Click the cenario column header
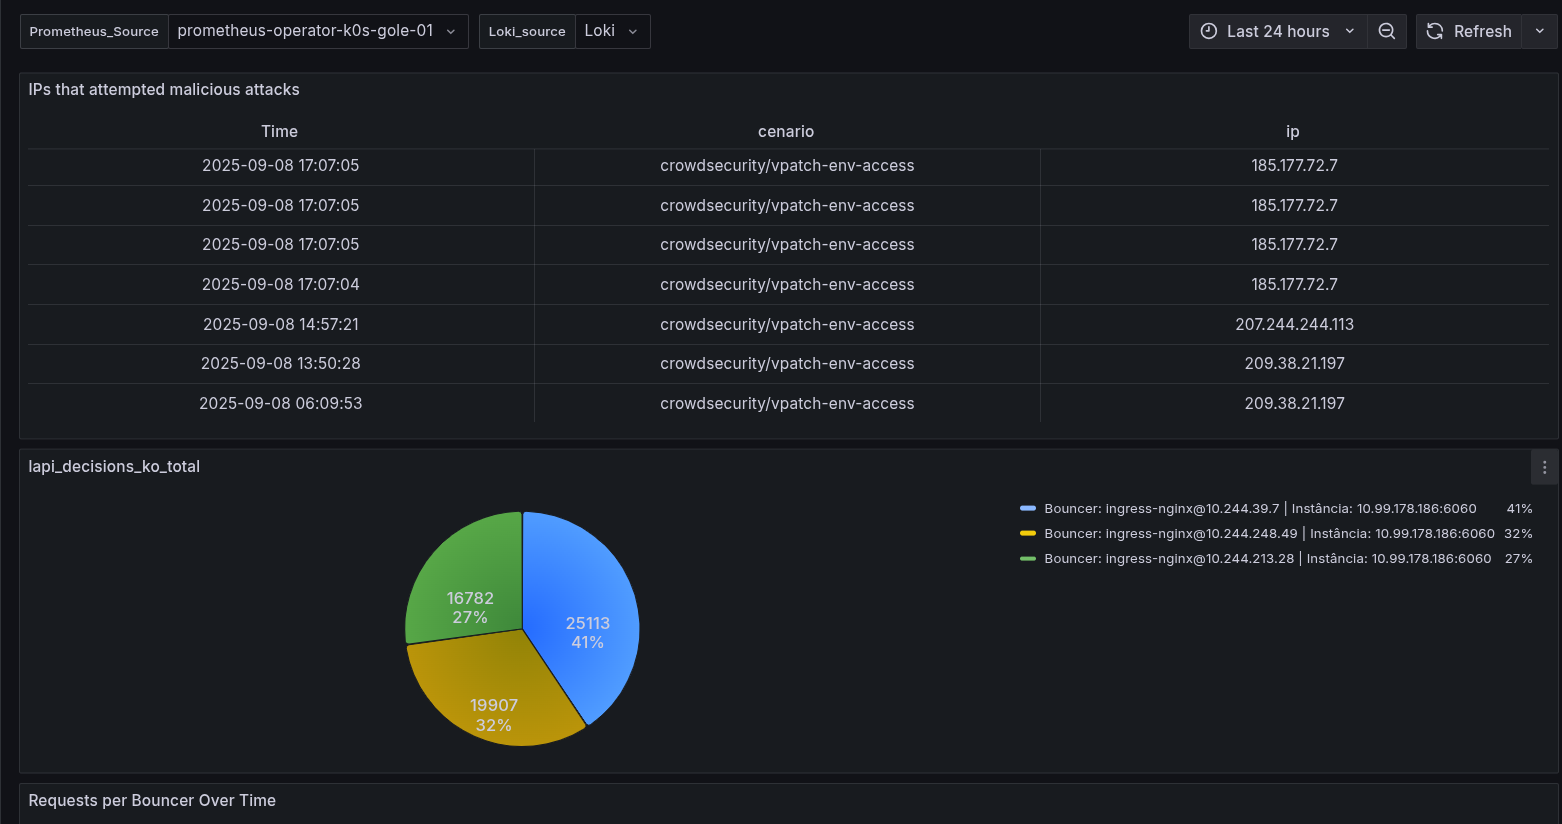This screenshot has width=1562, height=824. coord(786,131)
